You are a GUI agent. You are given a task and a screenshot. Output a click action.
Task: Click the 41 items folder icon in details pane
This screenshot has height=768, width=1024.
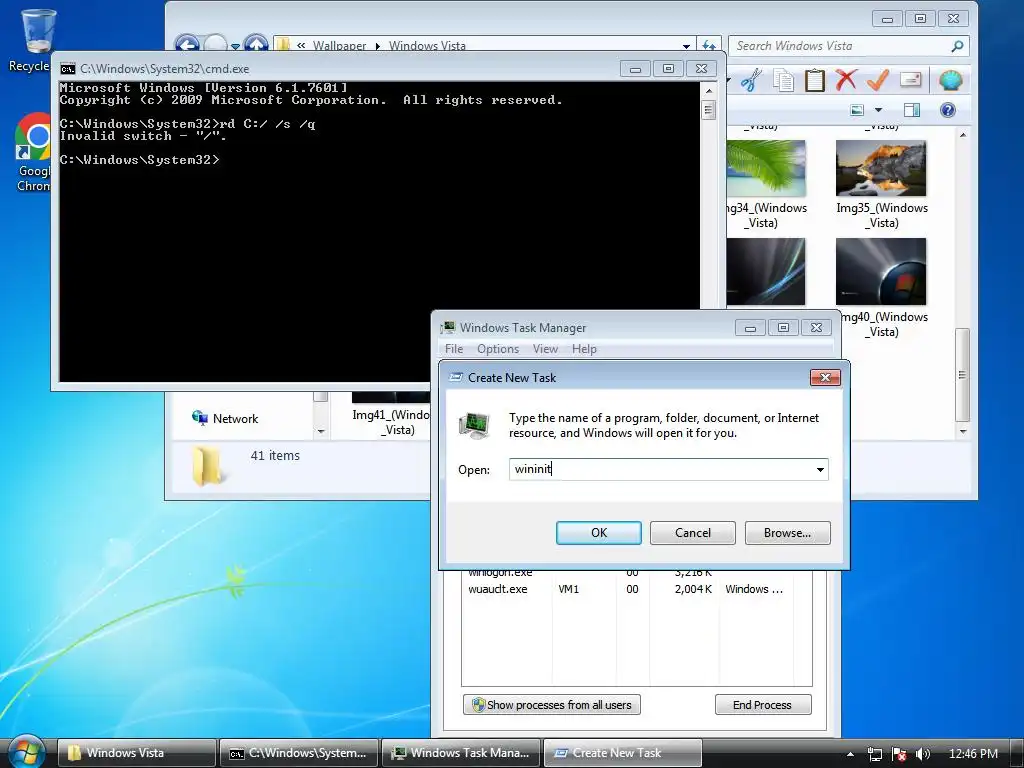point(209,465)
